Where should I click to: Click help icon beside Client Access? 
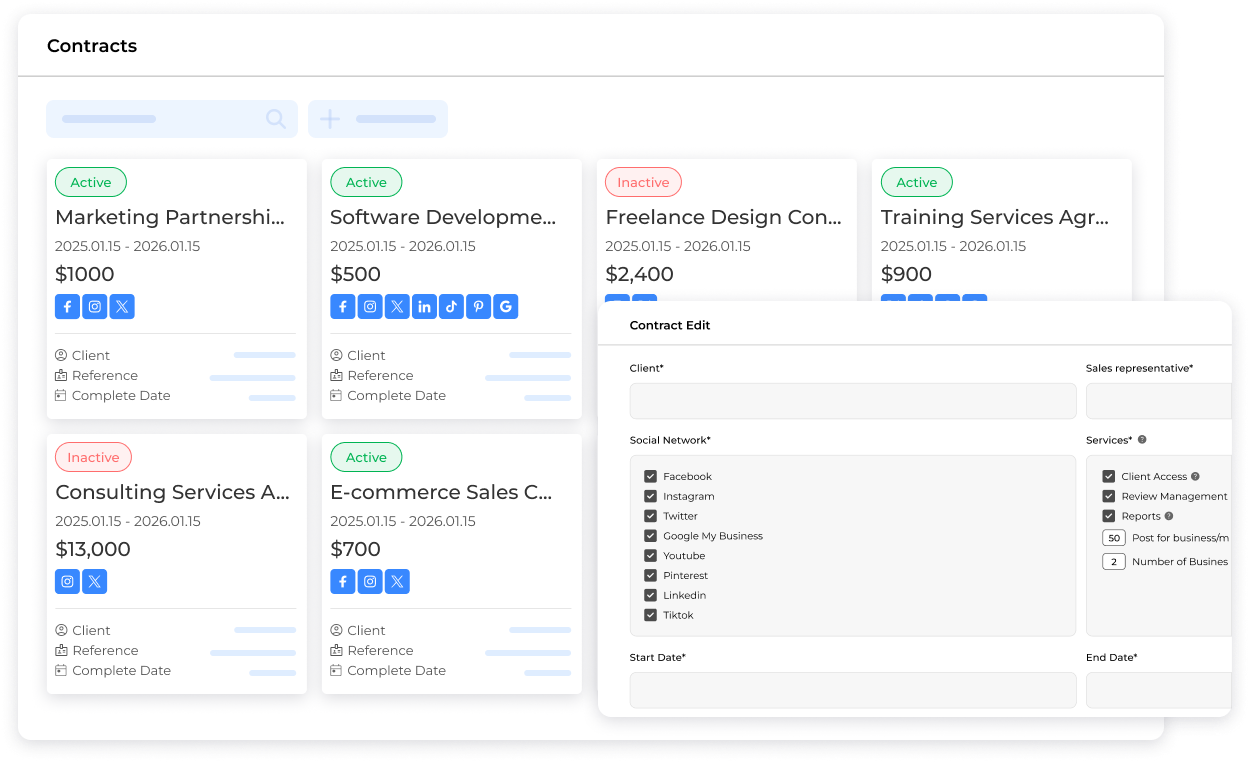click(1195, 477)
